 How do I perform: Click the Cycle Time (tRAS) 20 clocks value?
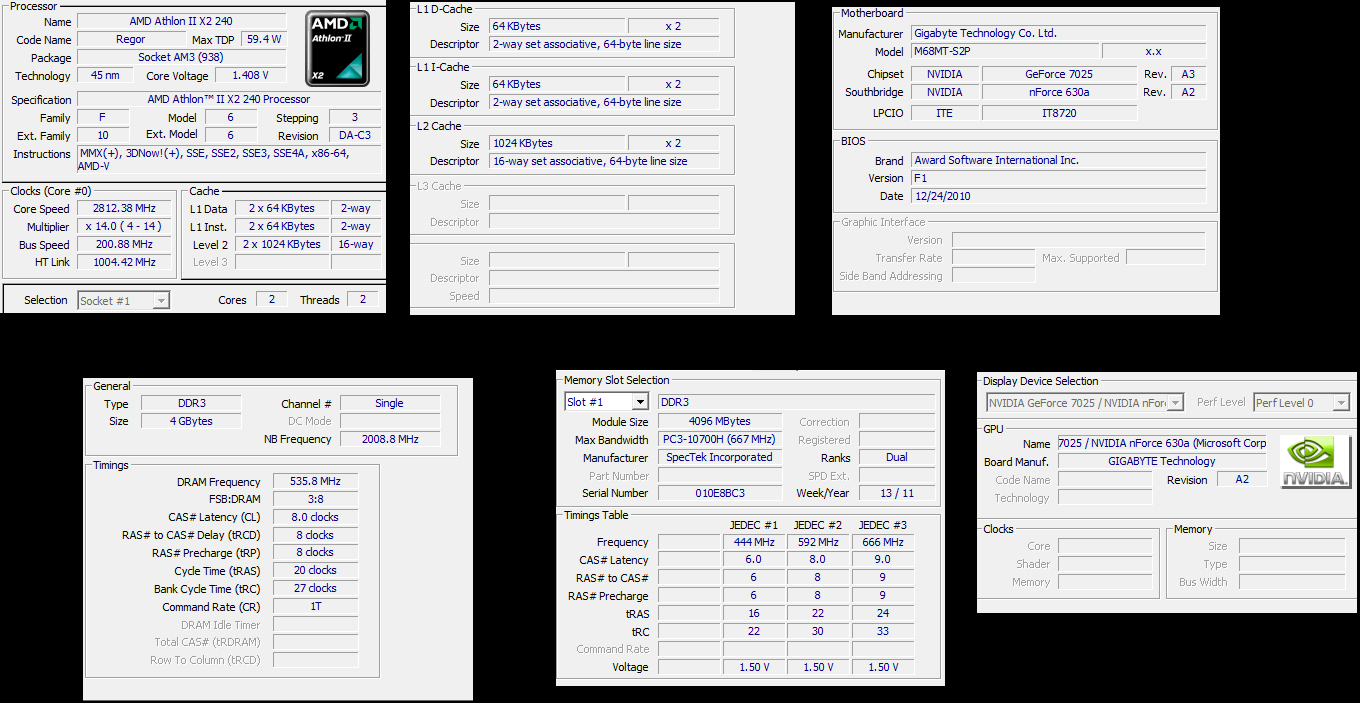(x=315, y=570)
